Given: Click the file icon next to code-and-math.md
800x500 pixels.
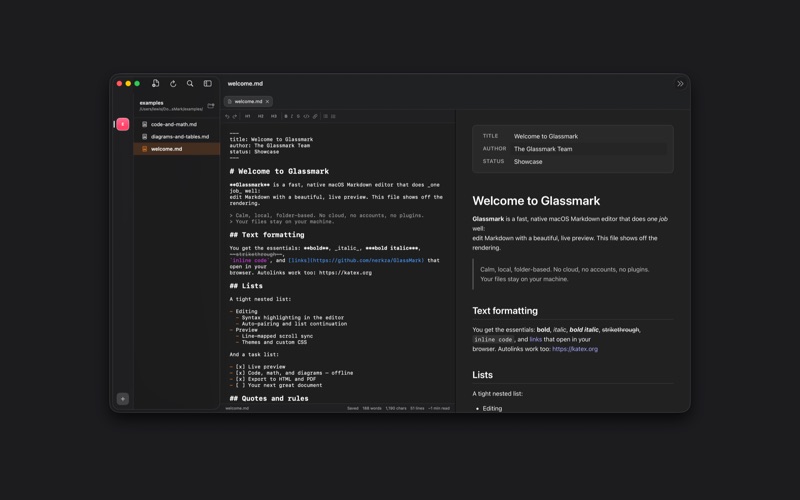Looking at the screenshot, I should pos(144,124).
